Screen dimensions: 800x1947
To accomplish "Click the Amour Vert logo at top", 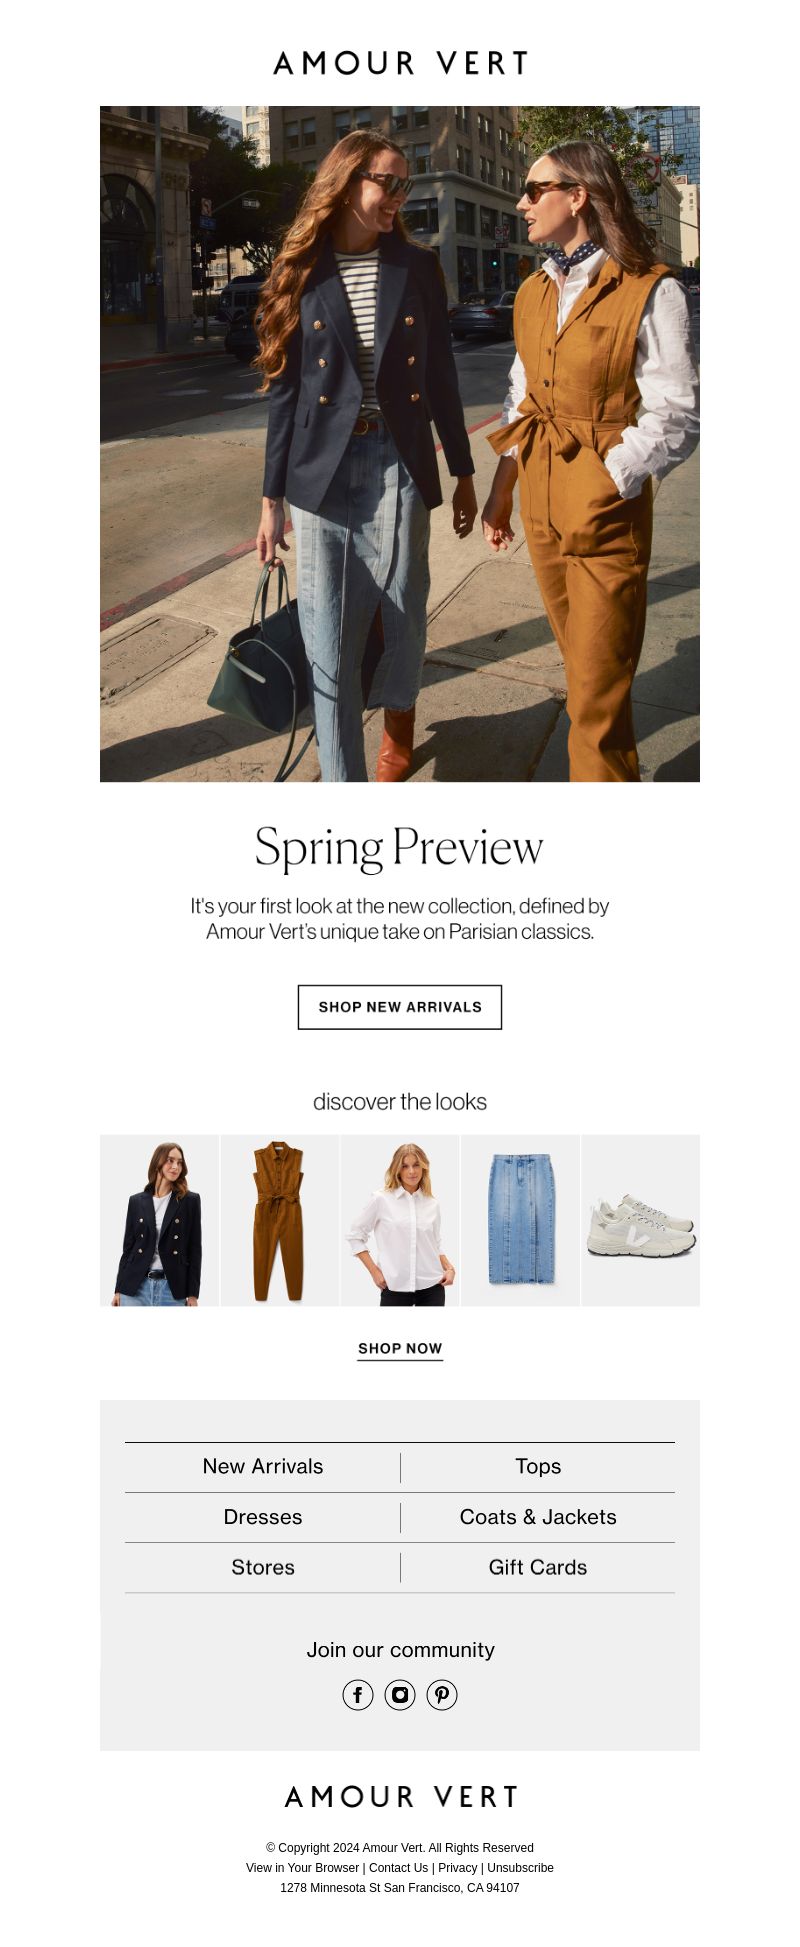I will (400, 63).
